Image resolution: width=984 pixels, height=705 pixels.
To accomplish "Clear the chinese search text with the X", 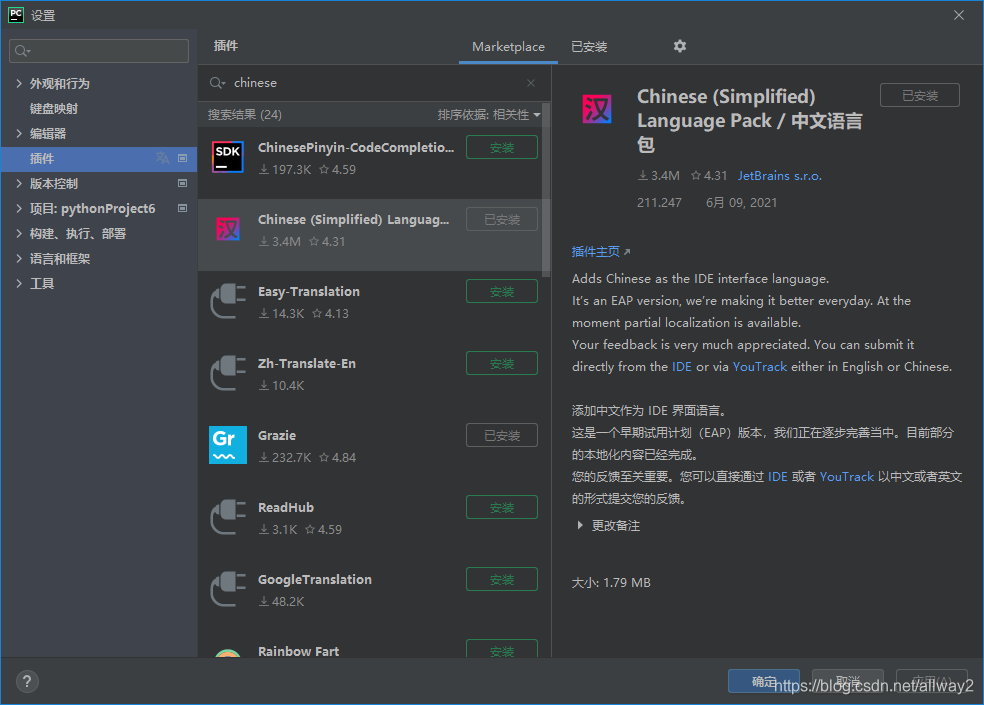I will click(531, 83).
